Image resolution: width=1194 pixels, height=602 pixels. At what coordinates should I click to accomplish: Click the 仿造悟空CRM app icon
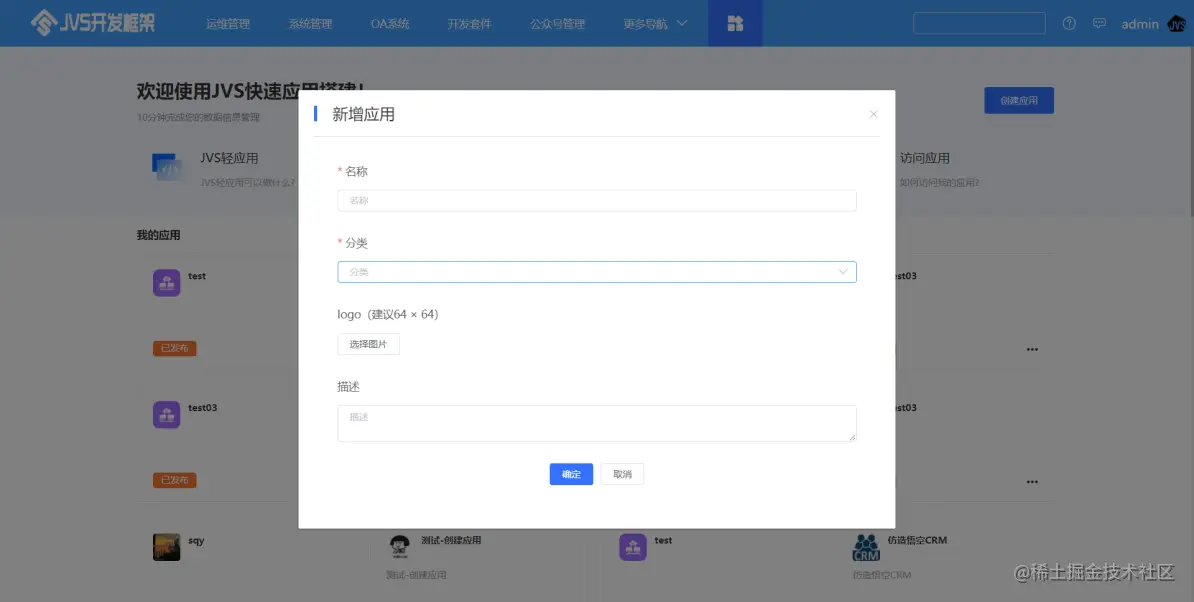(x=866, y=546)
